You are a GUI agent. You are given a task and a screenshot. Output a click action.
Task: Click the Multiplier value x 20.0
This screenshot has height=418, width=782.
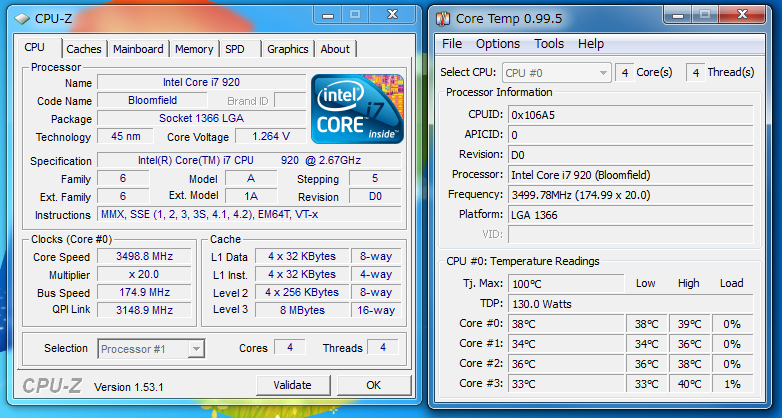click(x=144, y=274)
